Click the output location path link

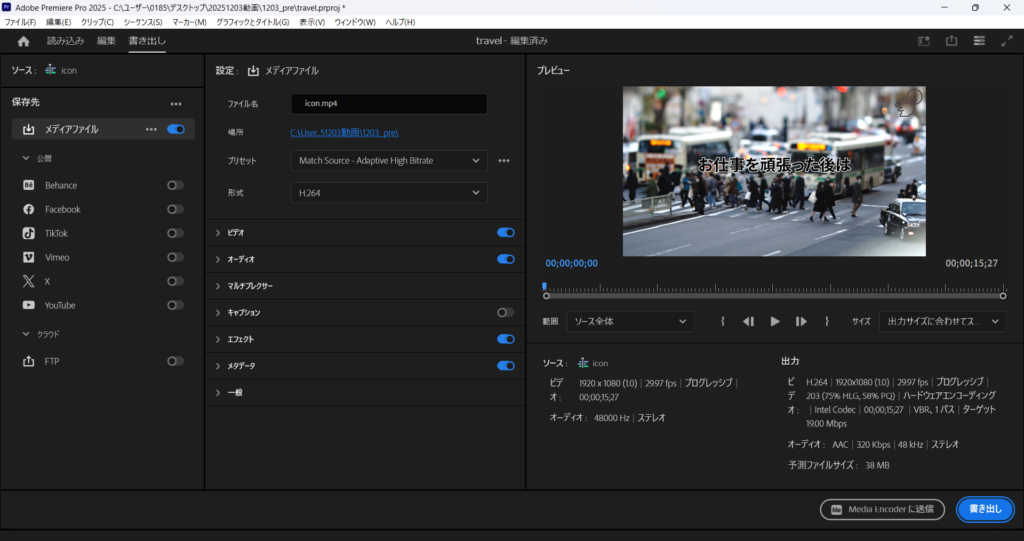click(344, 132)
